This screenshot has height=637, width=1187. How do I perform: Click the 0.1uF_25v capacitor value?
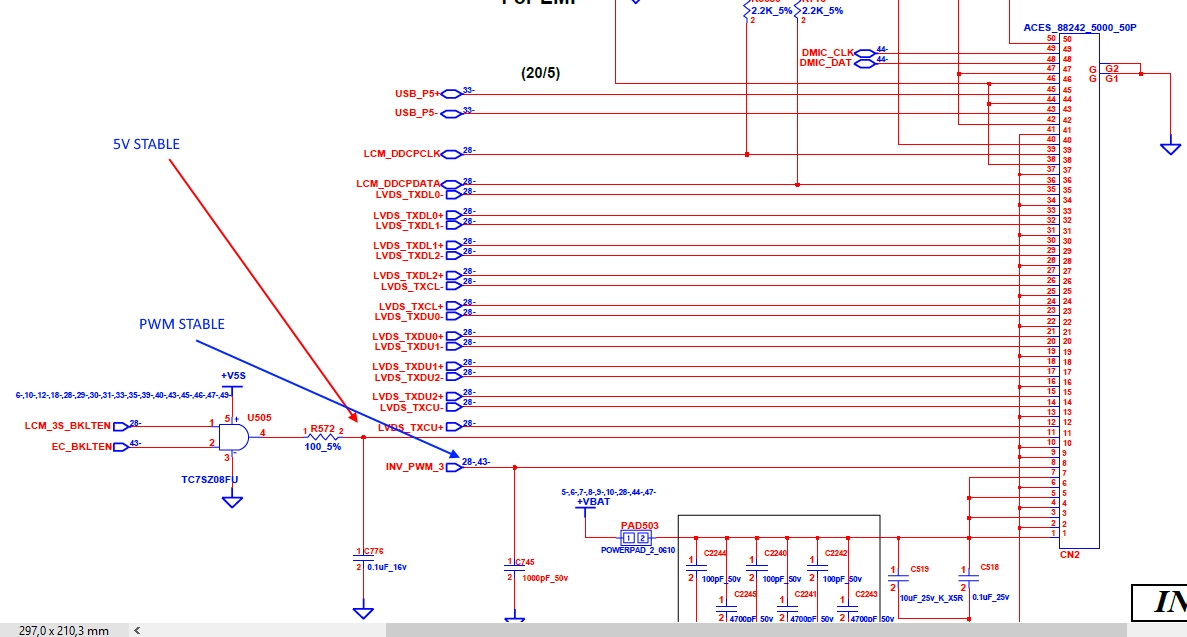click(990, 597)
